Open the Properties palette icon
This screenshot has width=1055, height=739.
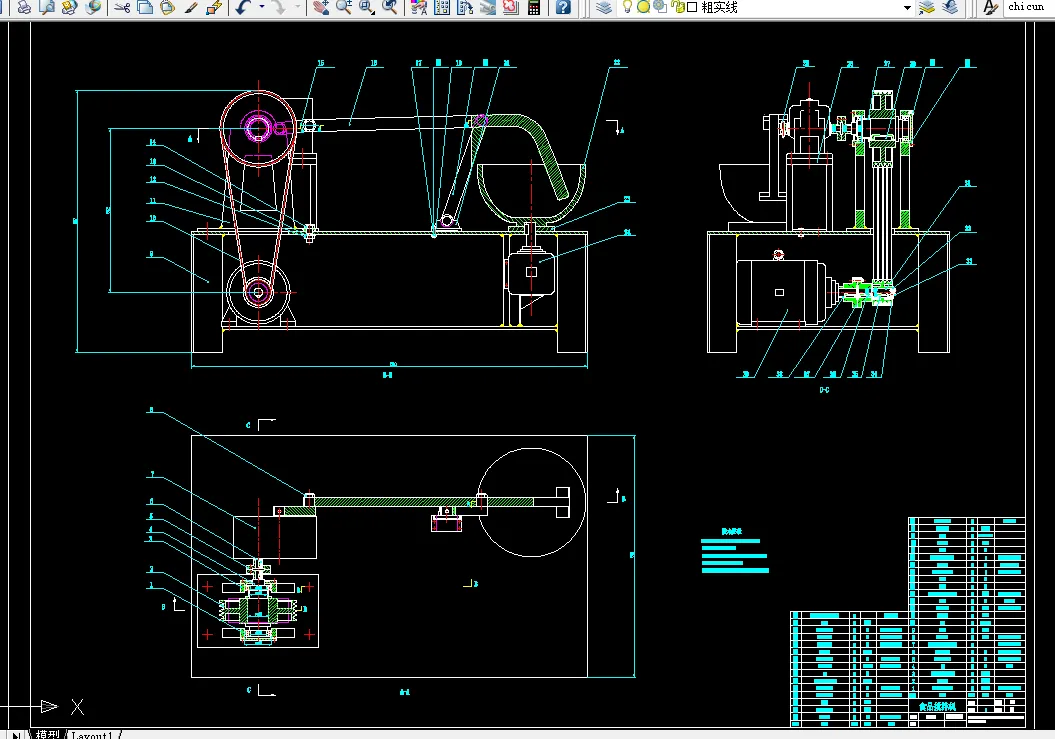tap(419, 7)
